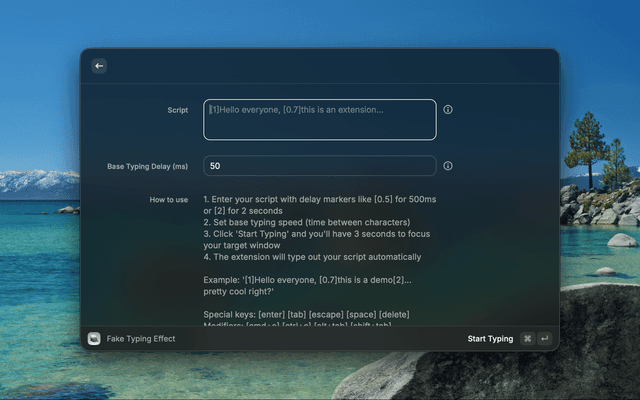Click the Fake Typing Effect extension icon
Image resolution: width=640 pixels, height=400 pixels.
pos(94,339)
